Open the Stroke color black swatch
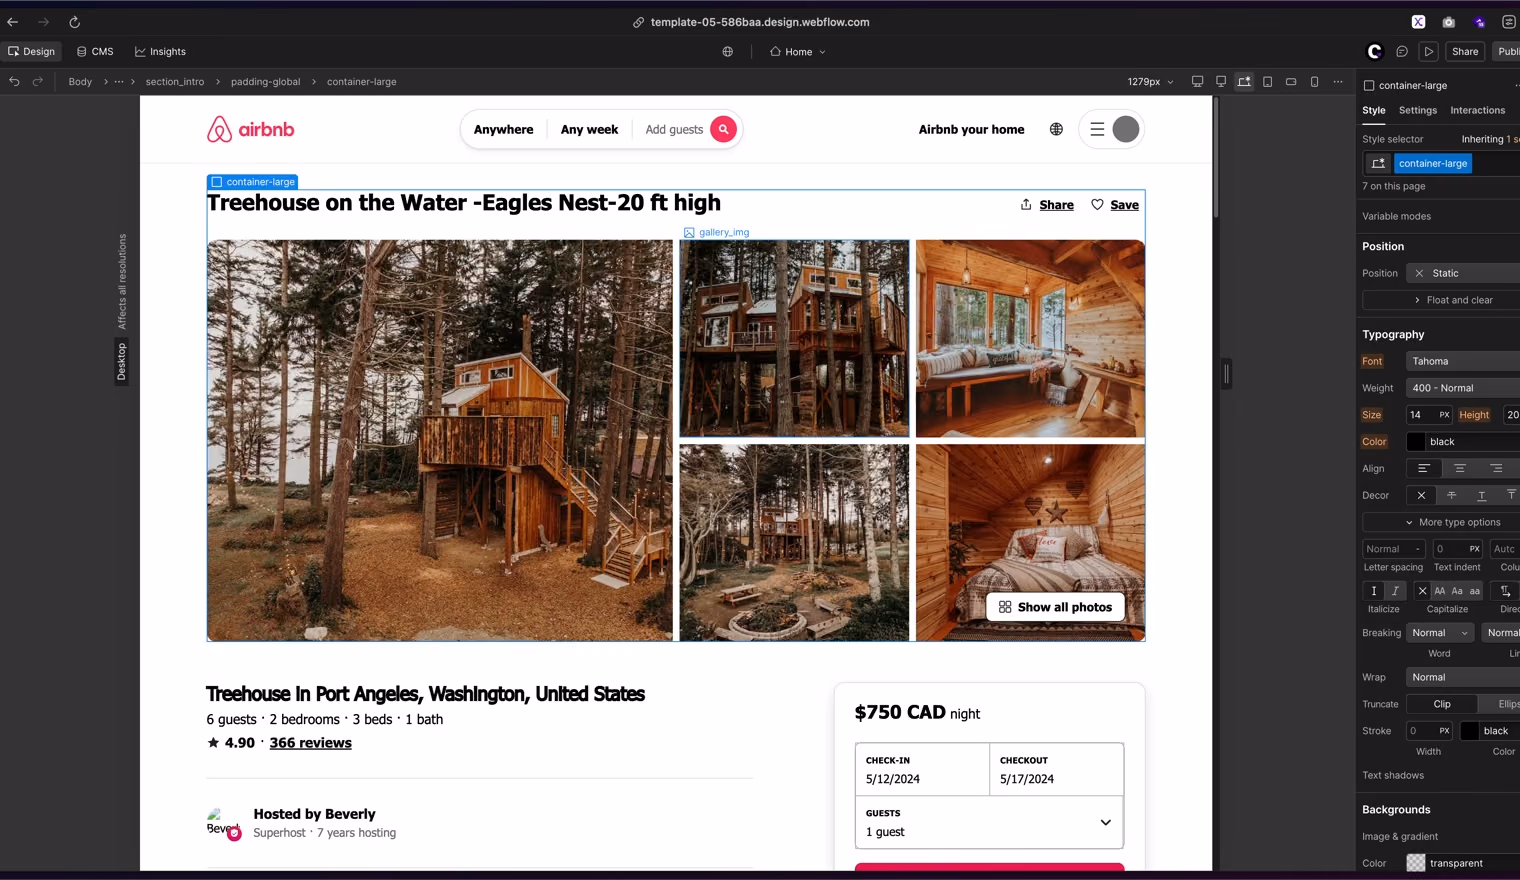The image size is (1520, 880). tap(1470, 731)
